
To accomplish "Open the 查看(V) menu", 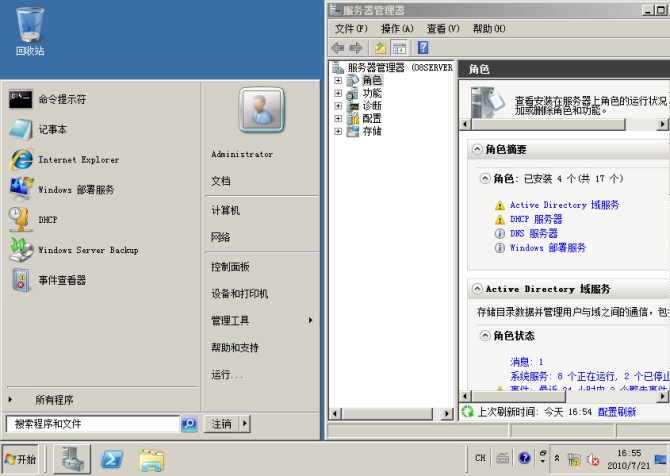I will (x=442, y=29).
